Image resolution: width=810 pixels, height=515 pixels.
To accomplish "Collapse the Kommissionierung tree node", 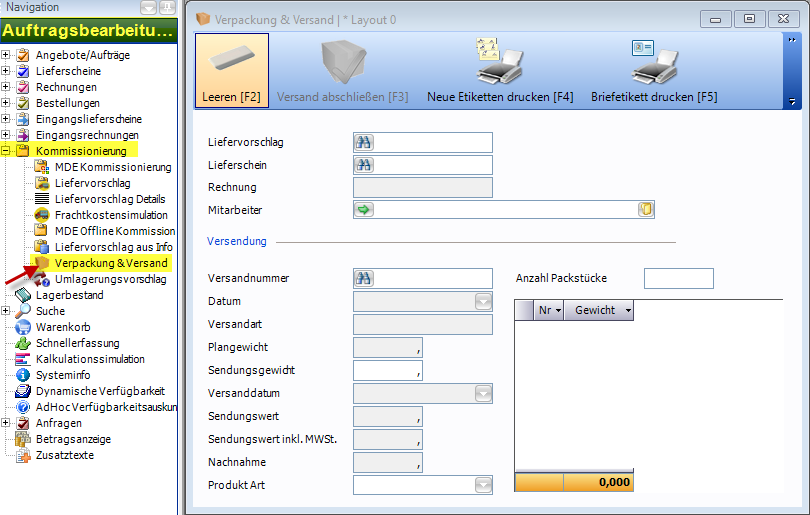I will [x=7, y=151].
